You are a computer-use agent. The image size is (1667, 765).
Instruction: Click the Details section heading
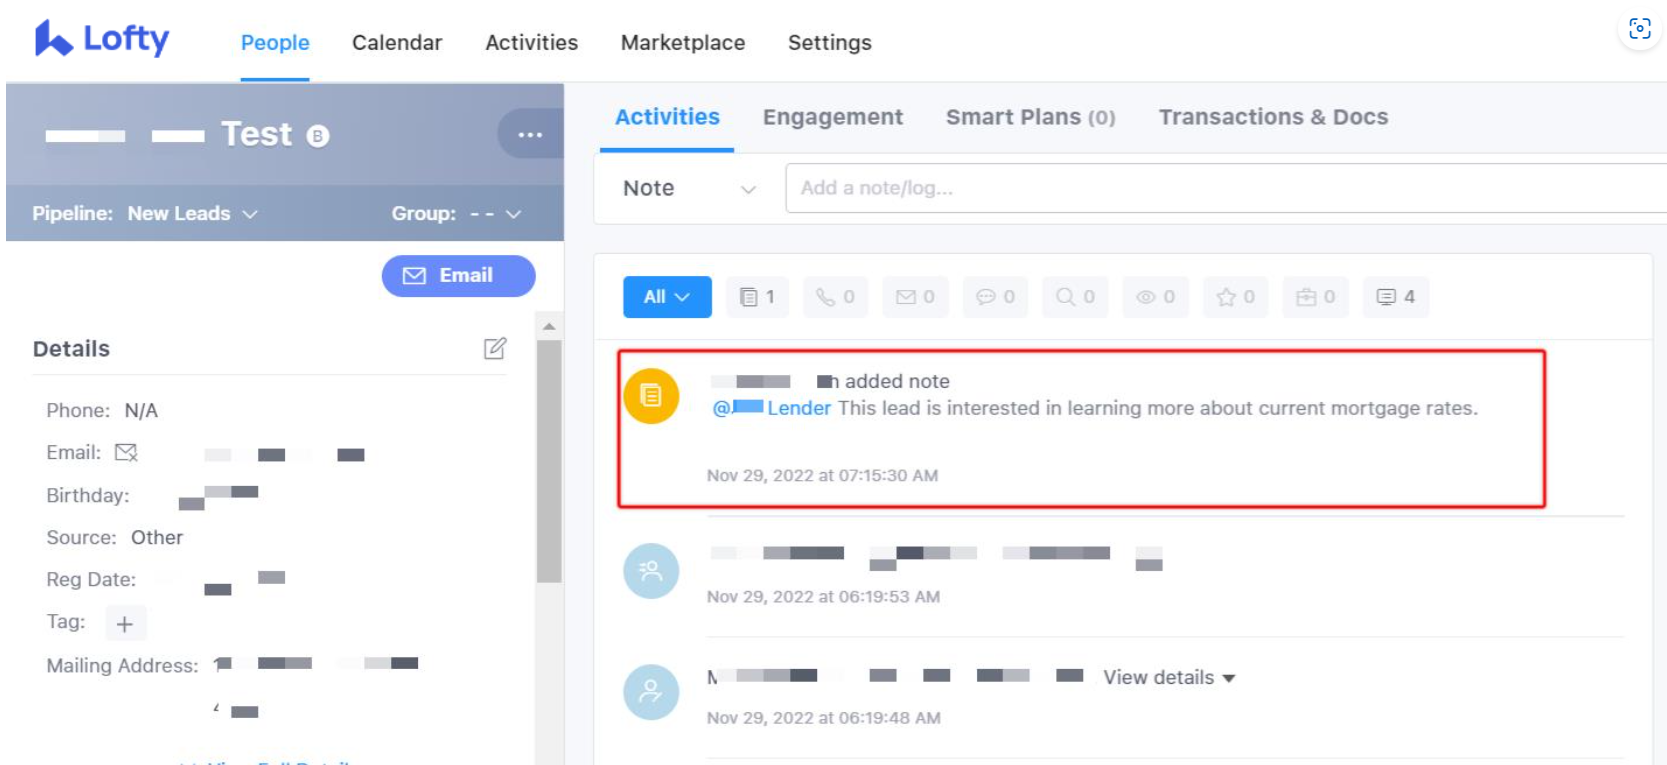[71, 349]
